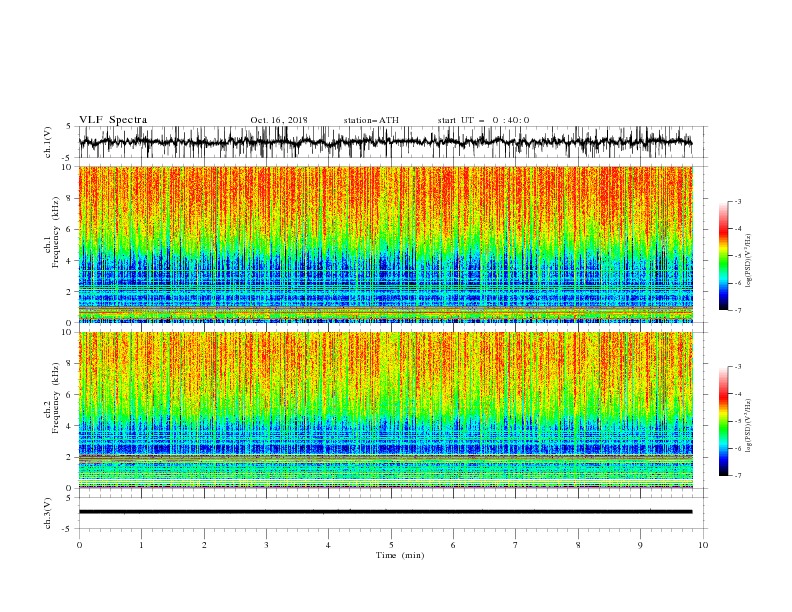
Task: Click time axis tick label "1"
Action: [141, 545]
